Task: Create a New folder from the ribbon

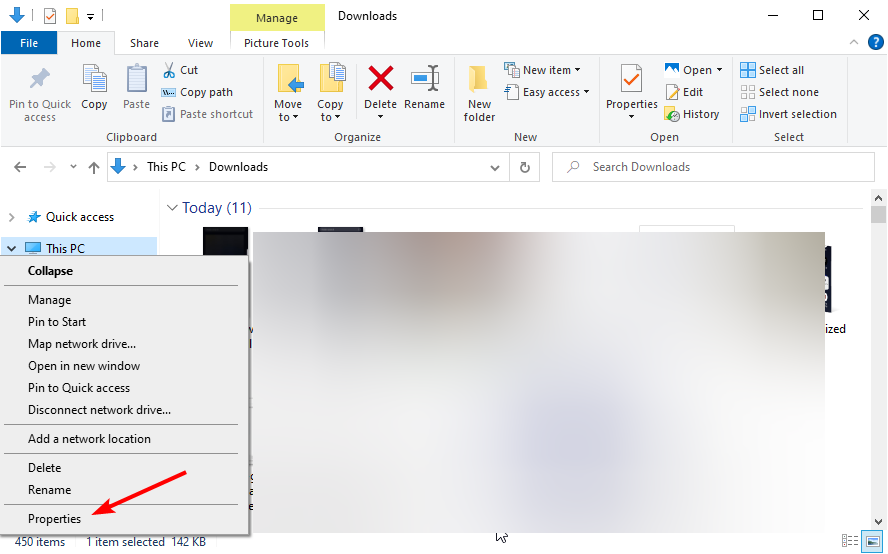Action: click(479, 93)
